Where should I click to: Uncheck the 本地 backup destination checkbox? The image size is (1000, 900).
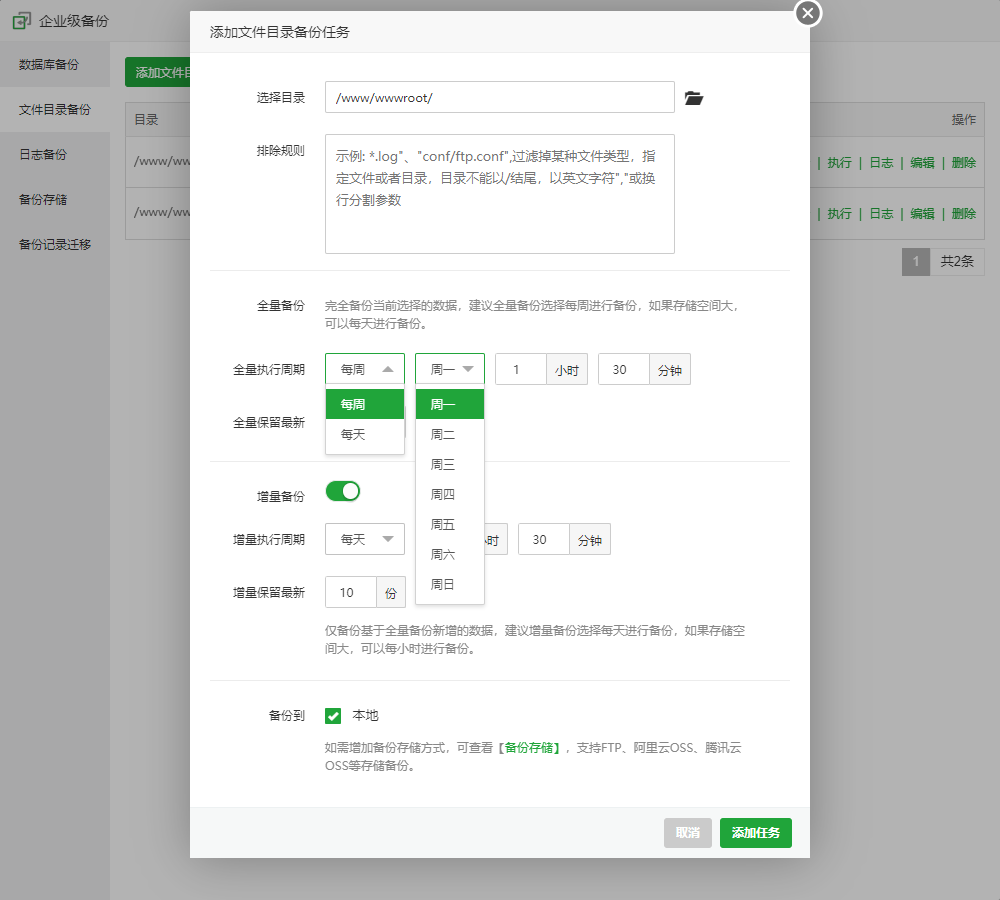coord(334,716)
